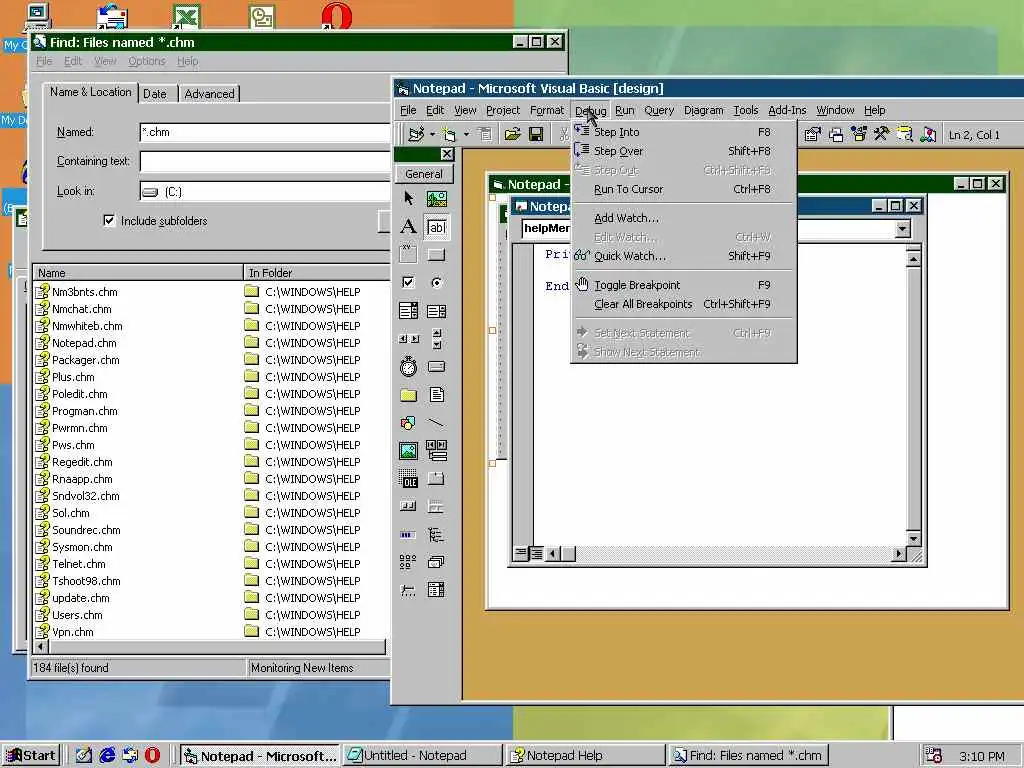This screenshot has width=1024, height=768.
Task: Select the CheckBox control in the toolbox
Action: coord(409,282)
